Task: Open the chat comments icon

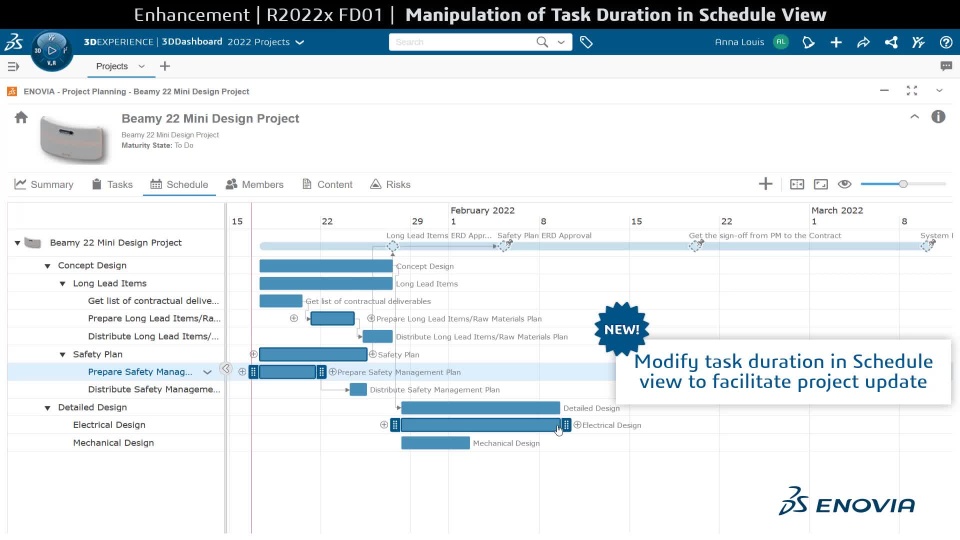Action: pyautogui.click(x=946, y=66)
